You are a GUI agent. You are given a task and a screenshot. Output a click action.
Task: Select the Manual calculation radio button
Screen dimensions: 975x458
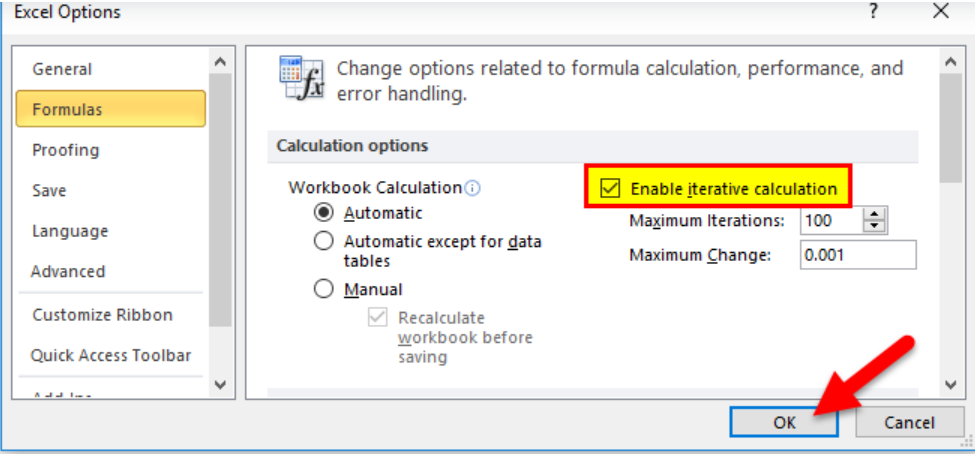point(324,289)
